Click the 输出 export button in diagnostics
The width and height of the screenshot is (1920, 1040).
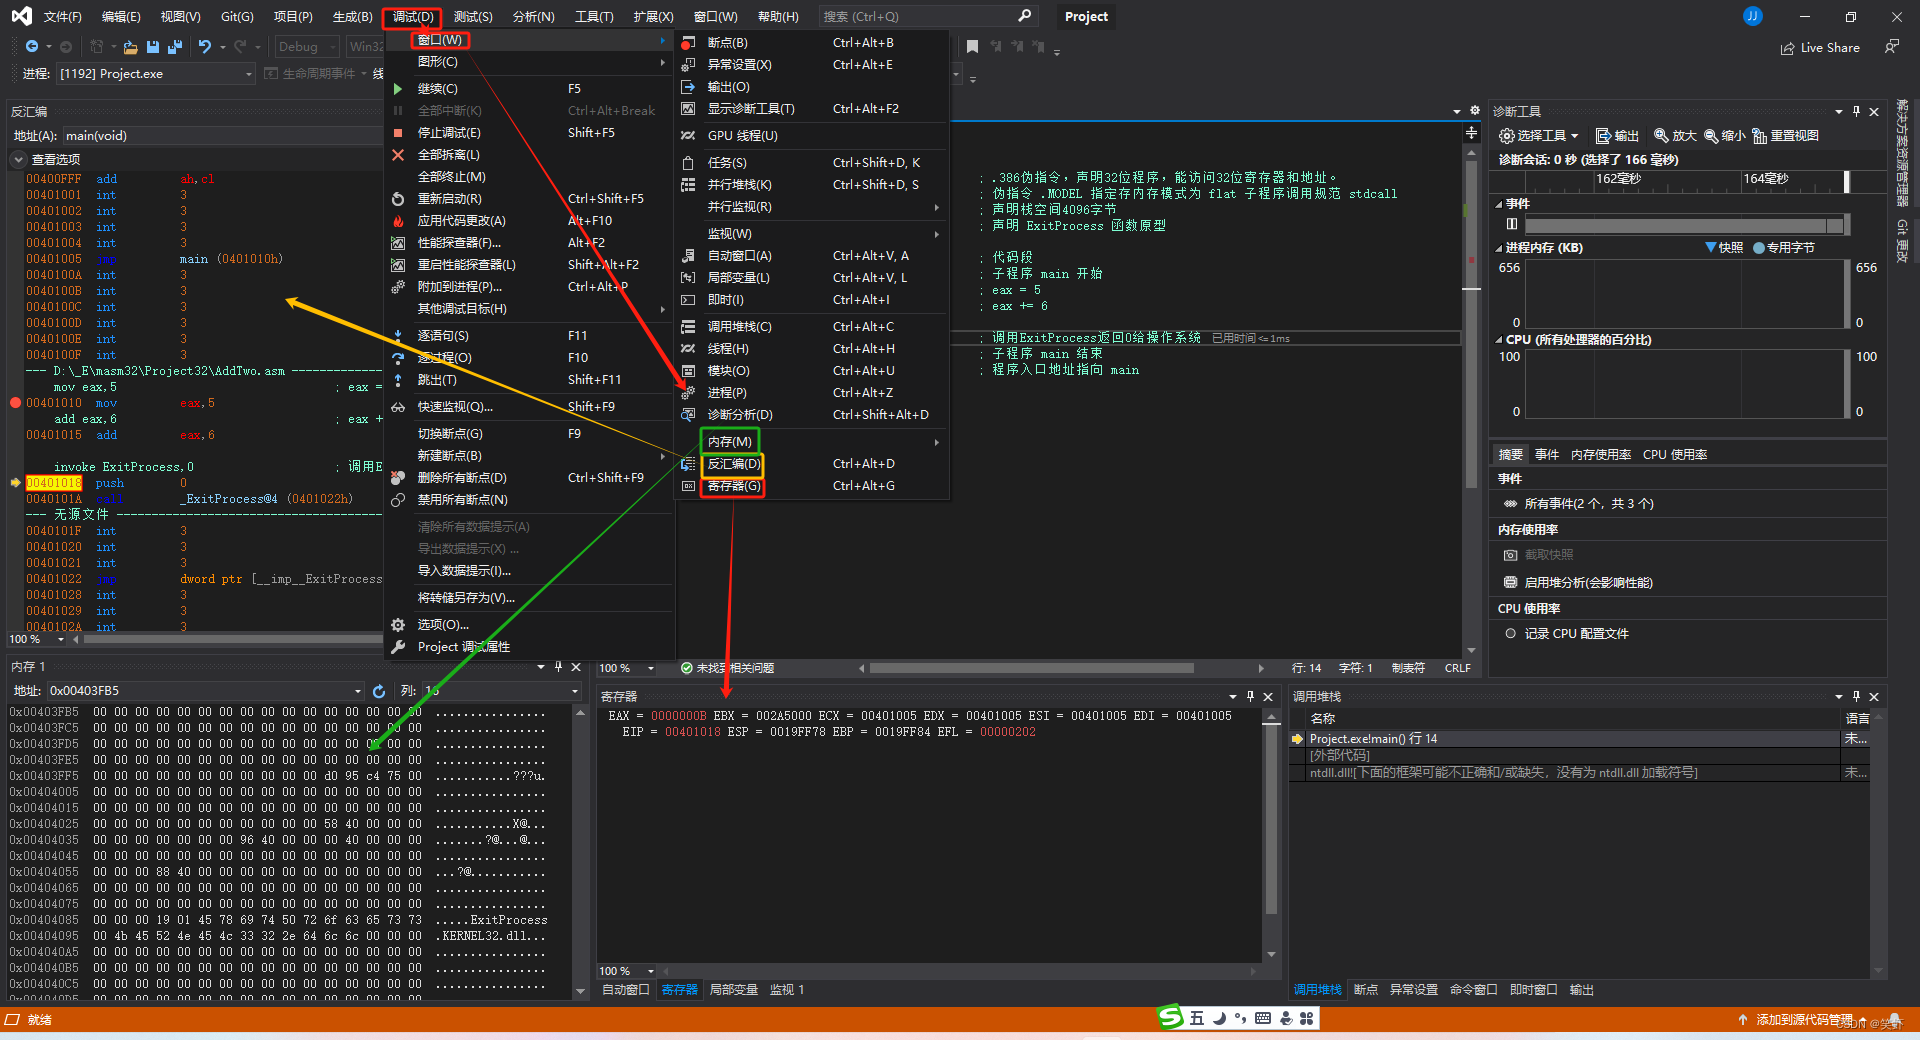pos(1616,136)
